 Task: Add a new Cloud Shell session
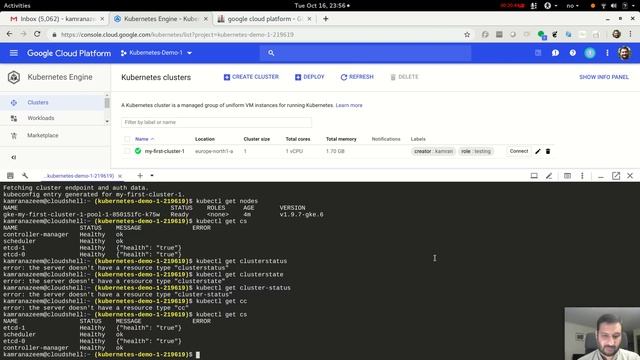point(140,176)
